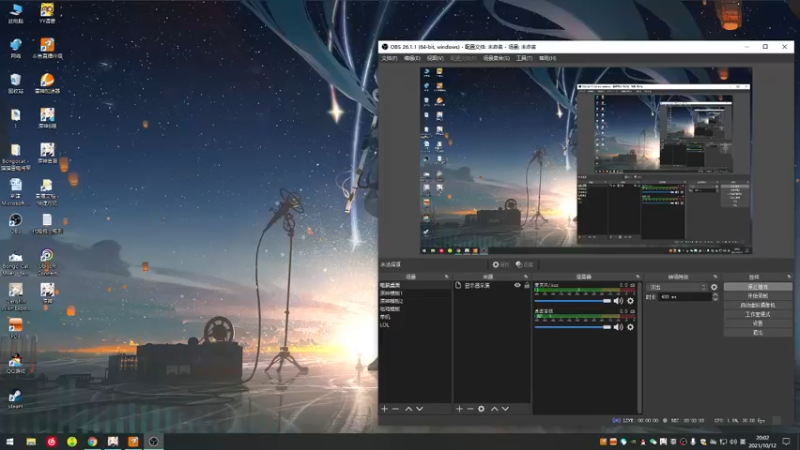Click the Exit button in the Controls dock
The image size is (800, 450).
click(x=758, y=333)
